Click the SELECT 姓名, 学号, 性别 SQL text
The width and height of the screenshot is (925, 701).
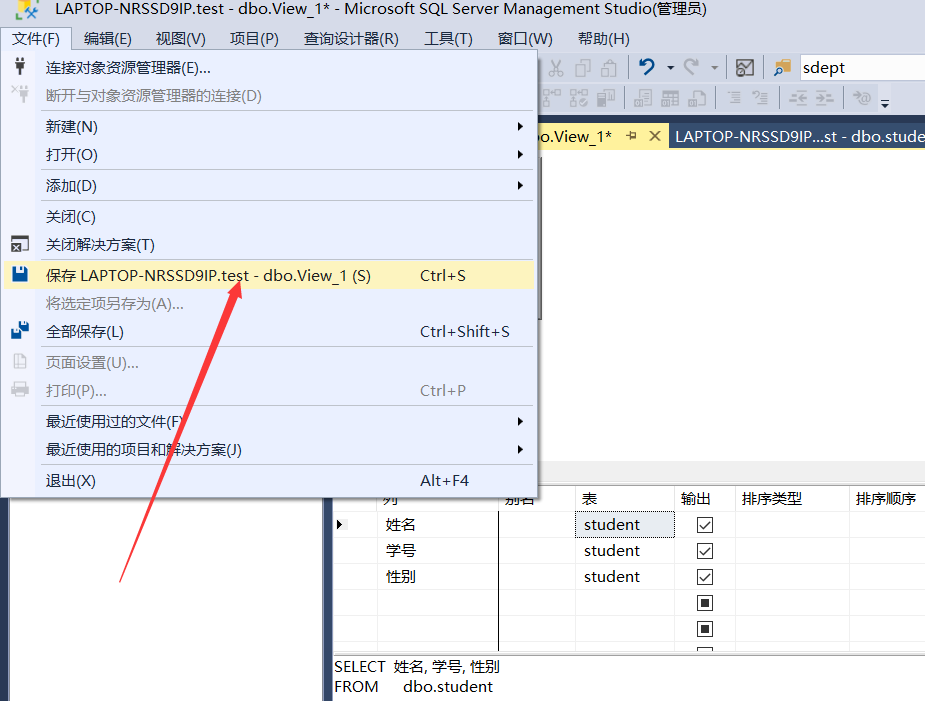click(x=417, y=667)
